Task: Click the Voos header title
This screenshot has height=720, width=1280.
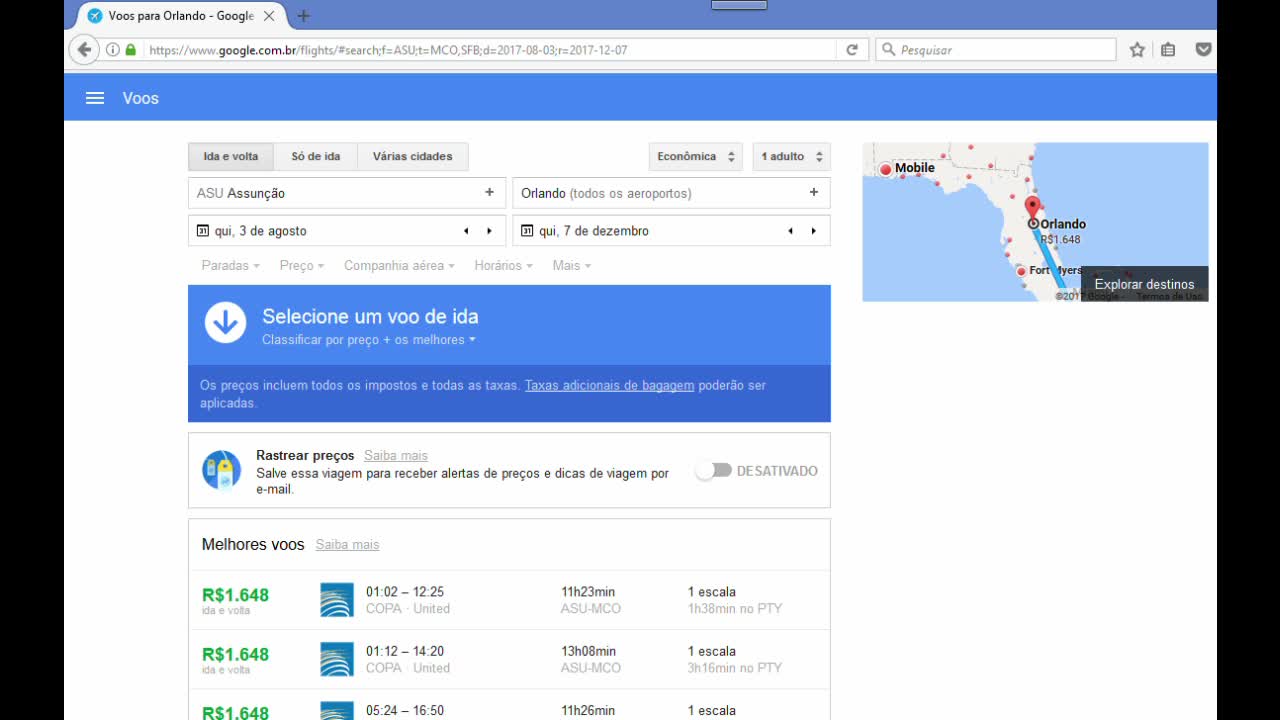Action: (141, 98)
